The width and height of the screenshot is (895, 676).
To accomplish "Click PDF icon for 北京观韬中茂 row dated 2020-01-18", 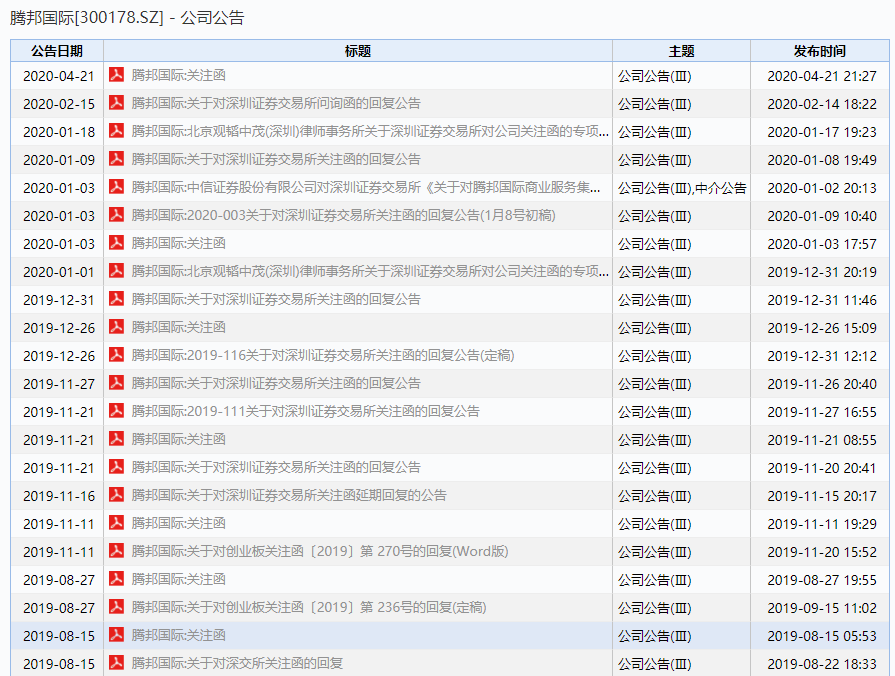I will click(116, 131).
